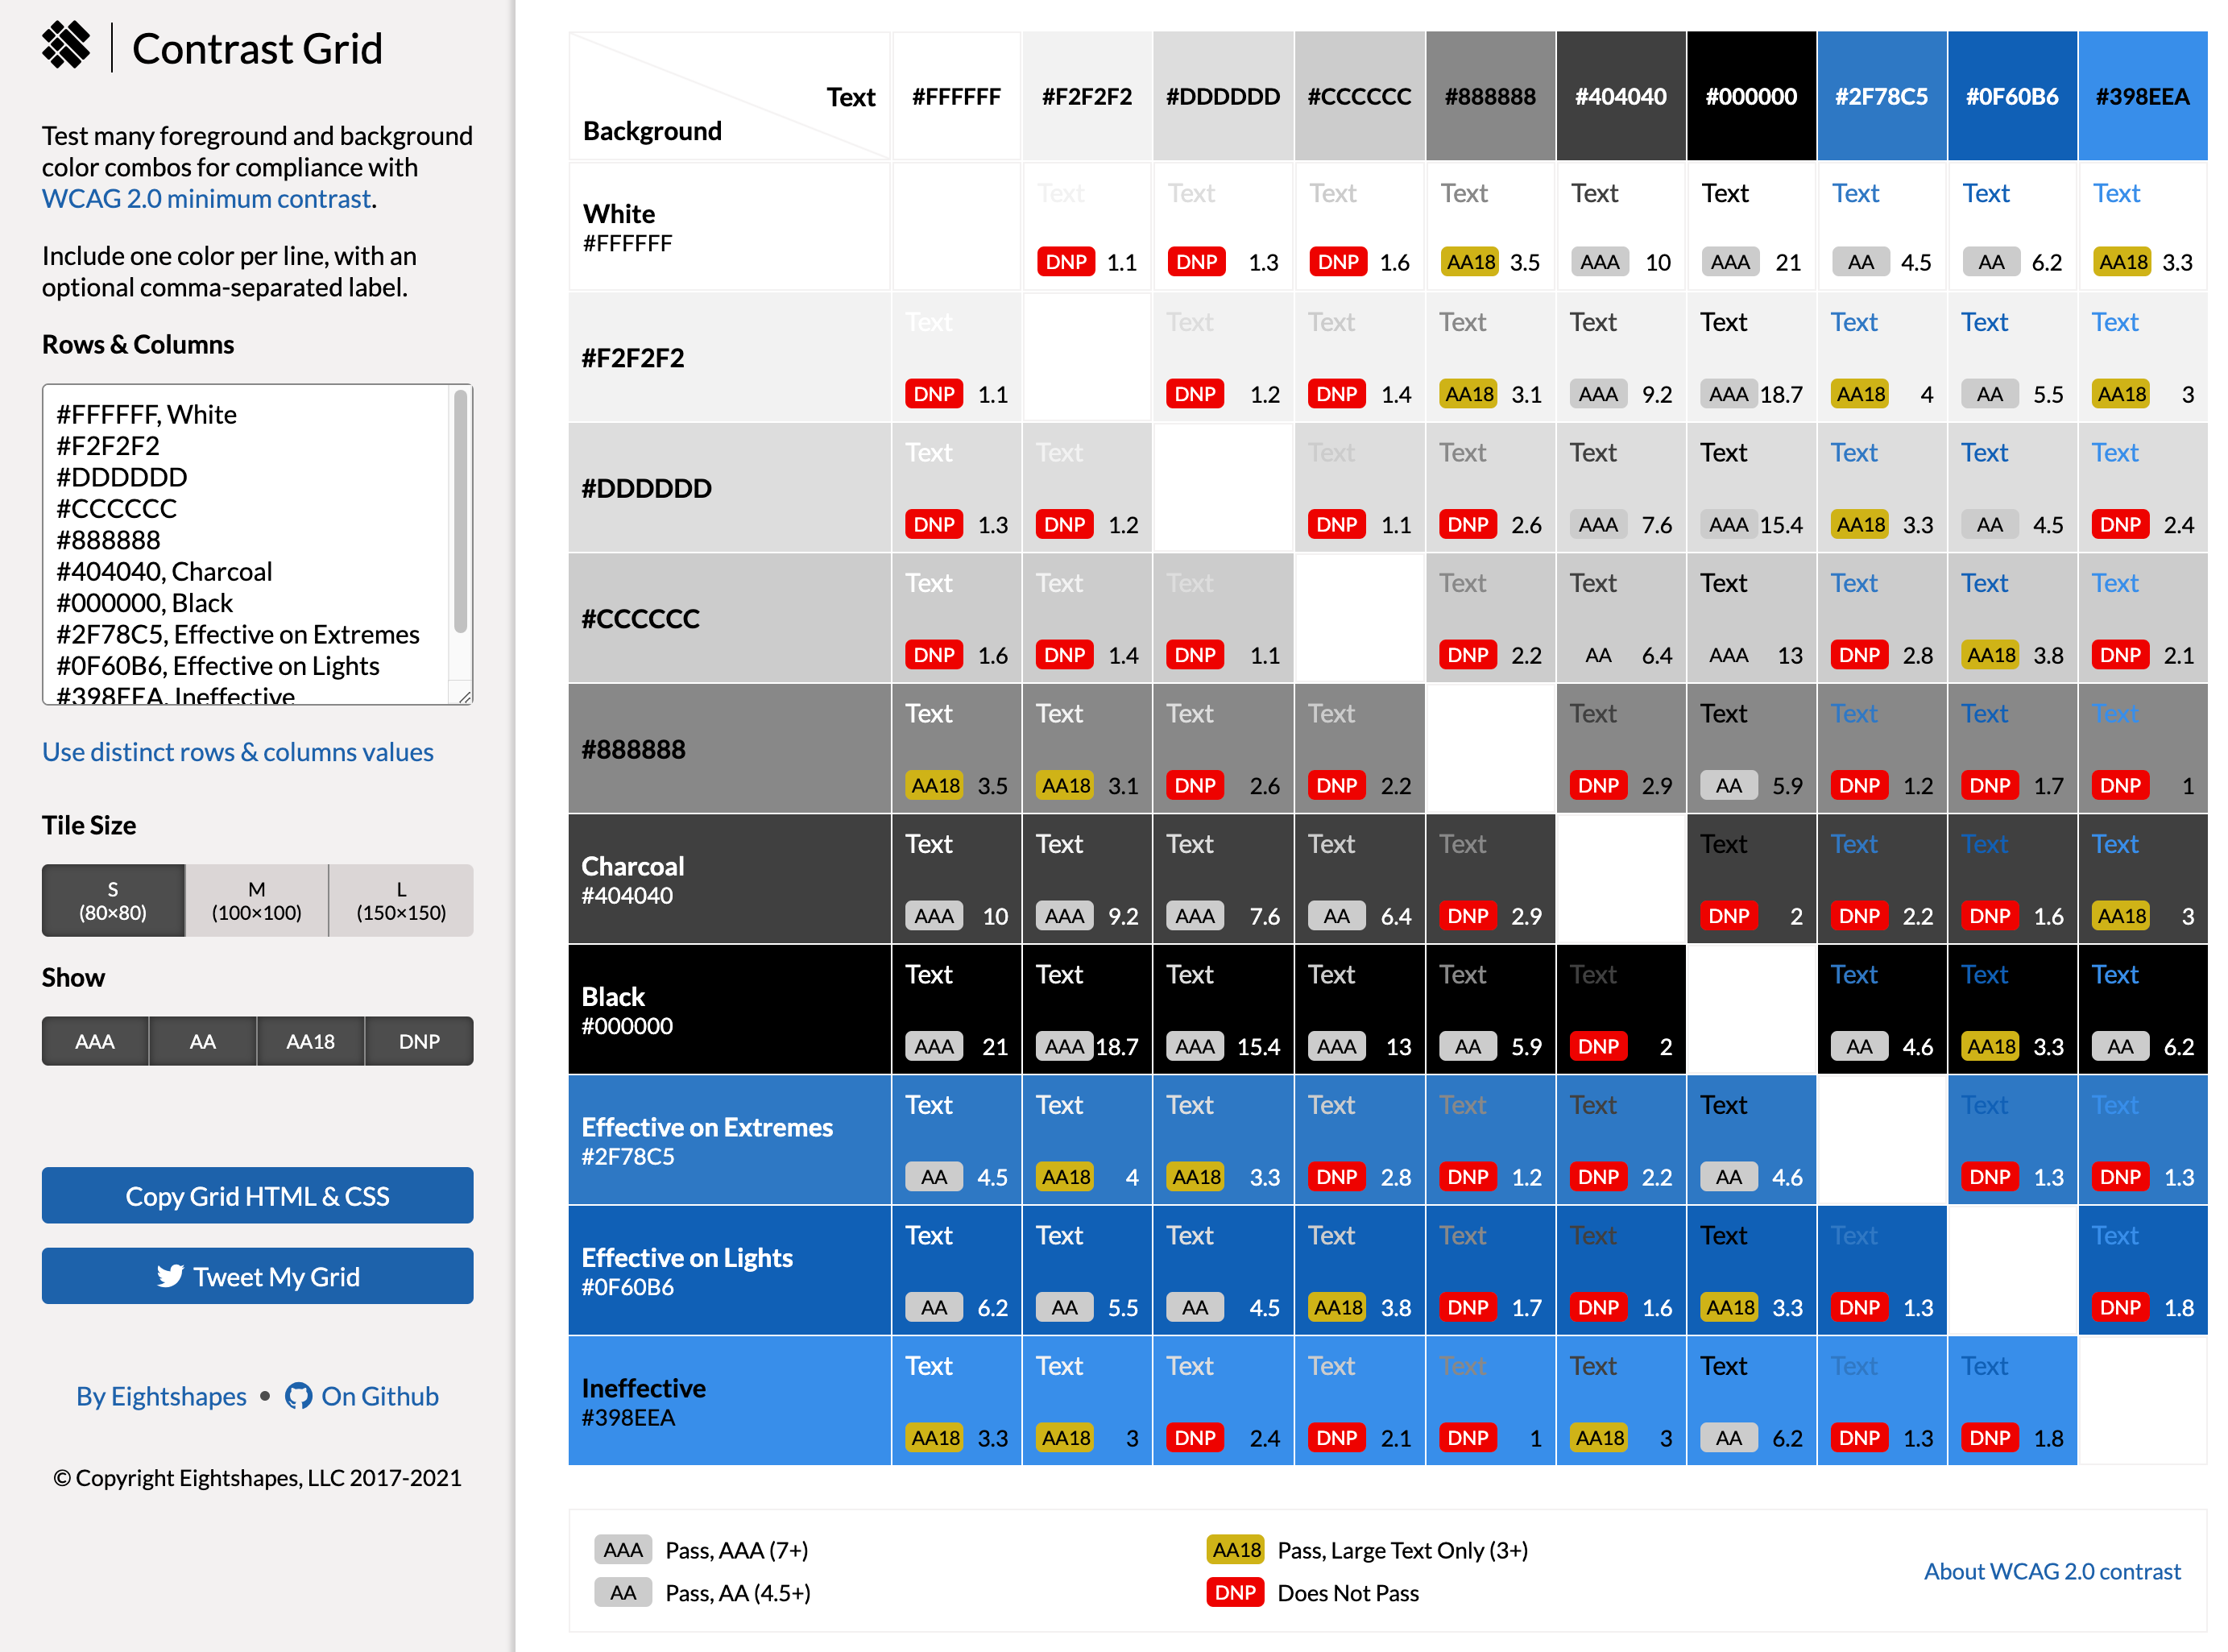Click the Rows & Columns textarea scrollbar
Screen dimensions: 2228x1652
point(460,512)
